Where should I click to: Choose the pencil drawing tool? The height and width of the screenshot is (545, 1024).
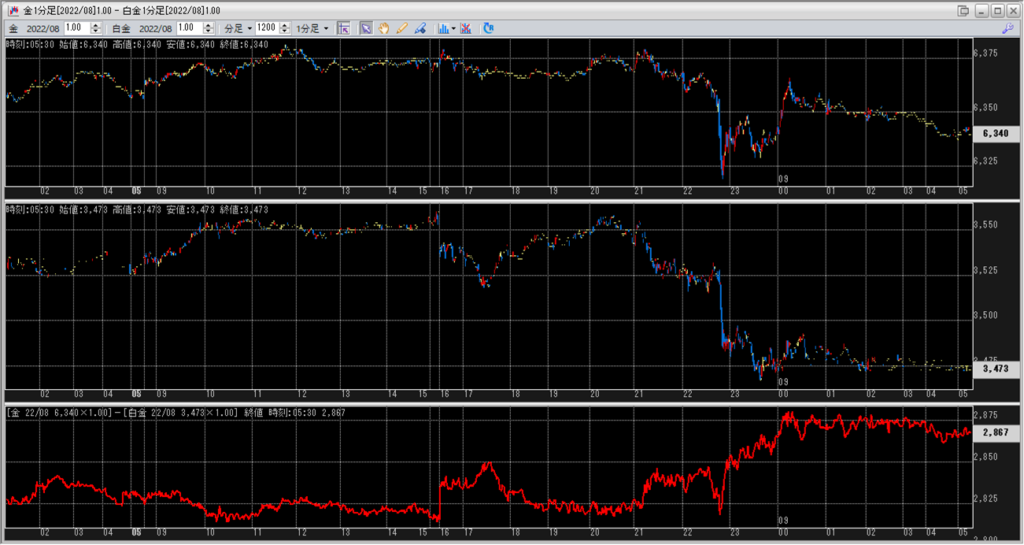pyautogui.click(x=401, y=28)
